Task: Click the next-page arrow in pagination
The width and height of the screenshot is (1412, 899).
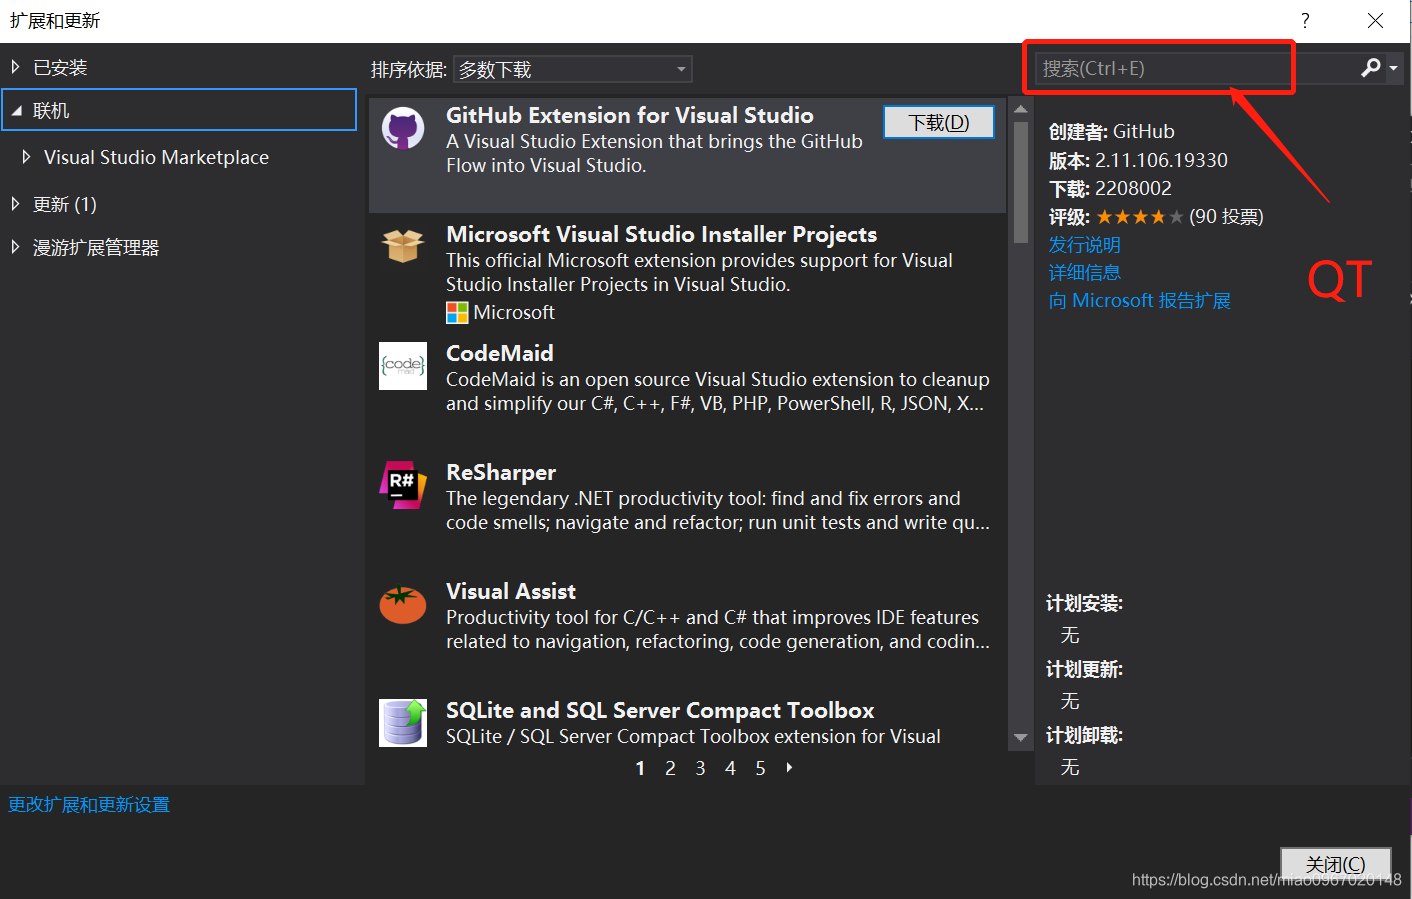Action: [790, 768]
